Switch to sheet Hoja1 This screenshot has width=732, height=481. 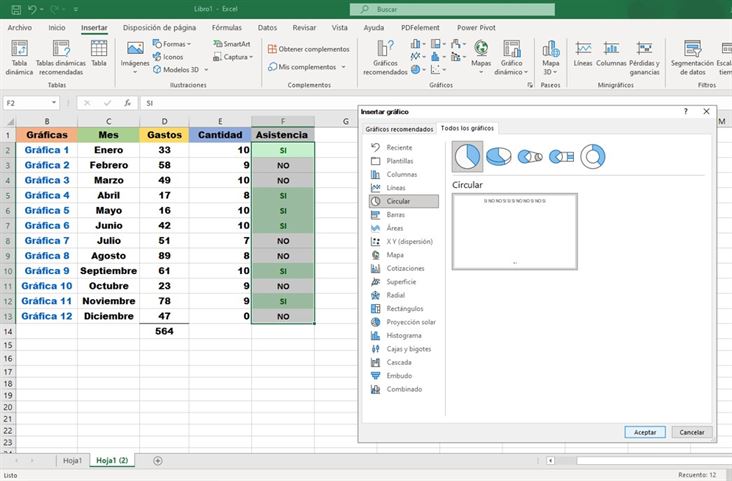point(72,460)
